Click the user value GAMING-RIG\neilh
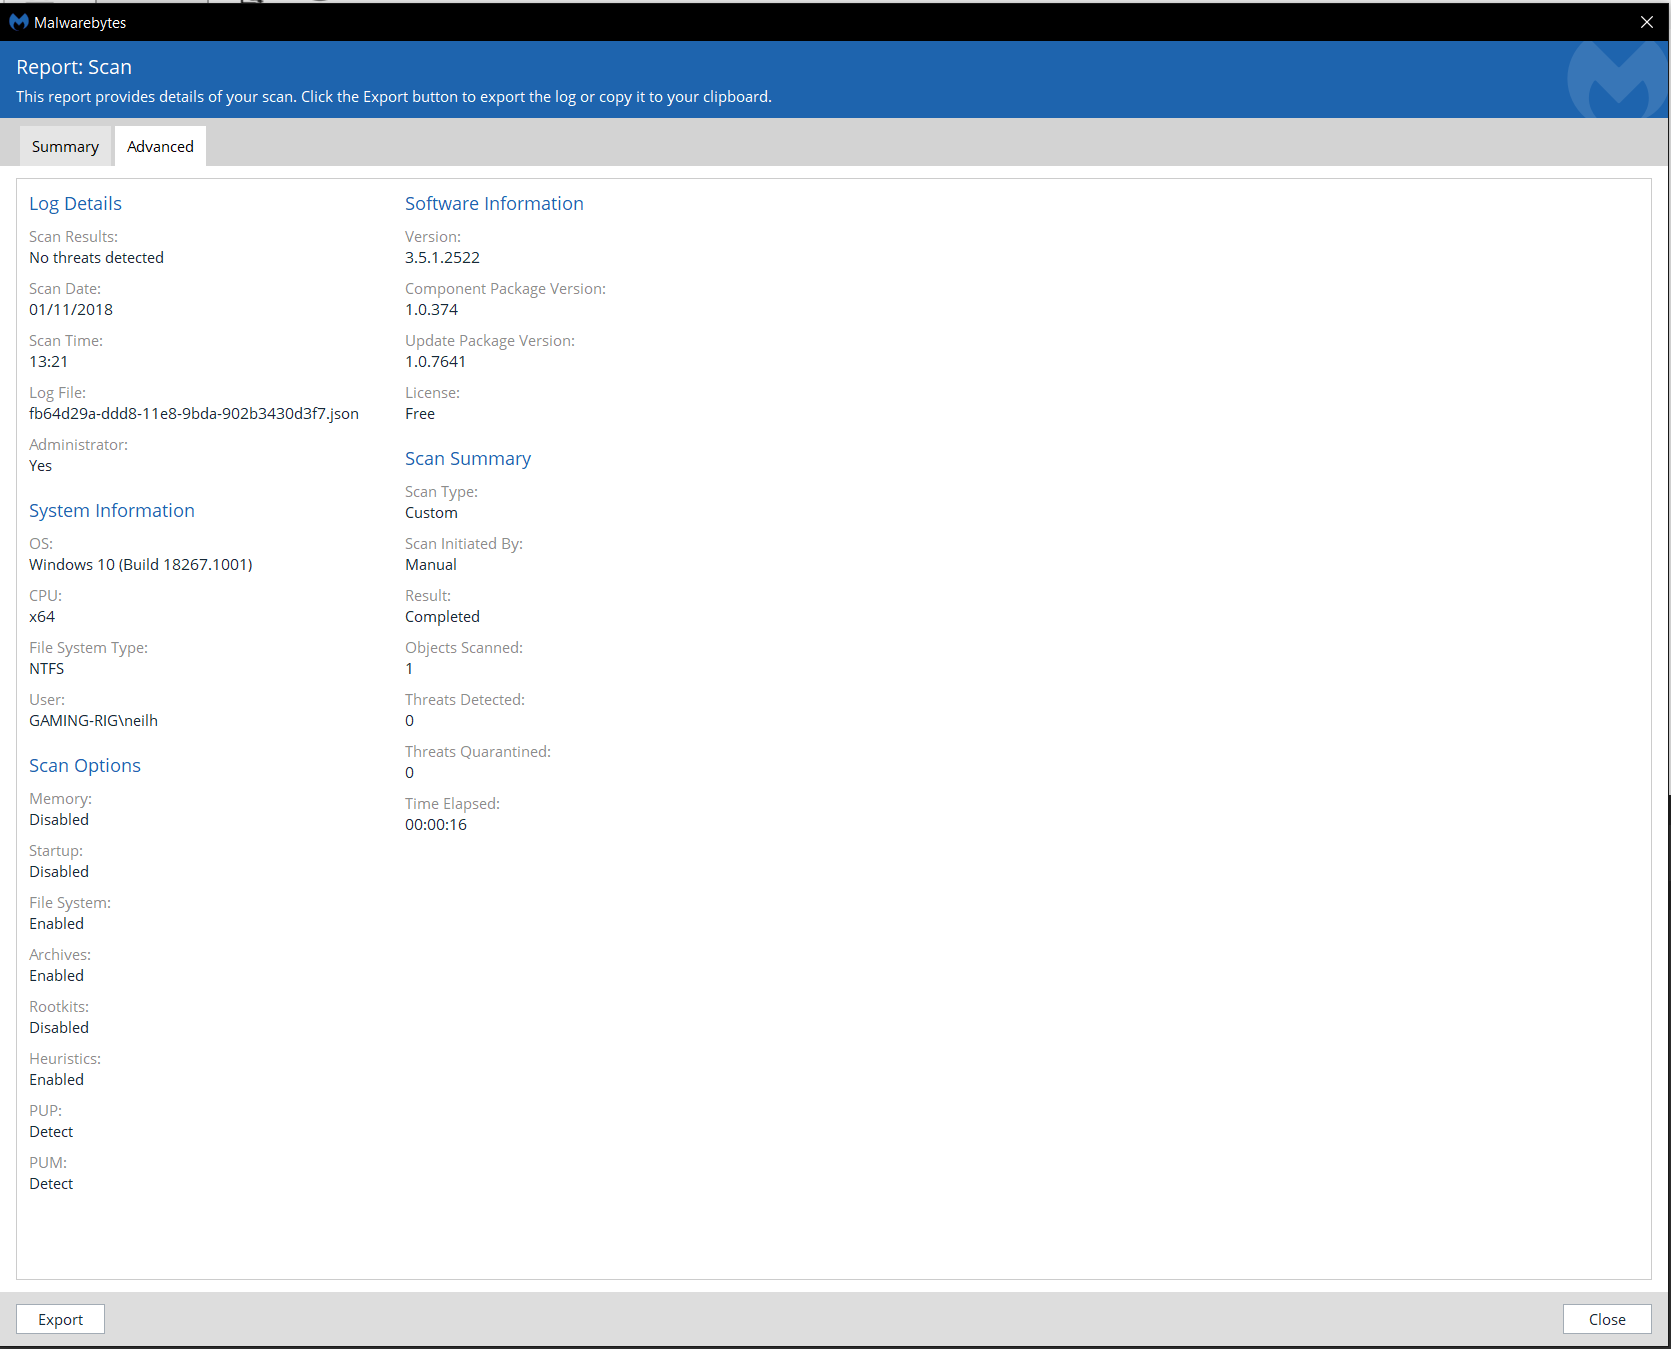This screenshot has width=1671, height=1349. pos(93,721)
